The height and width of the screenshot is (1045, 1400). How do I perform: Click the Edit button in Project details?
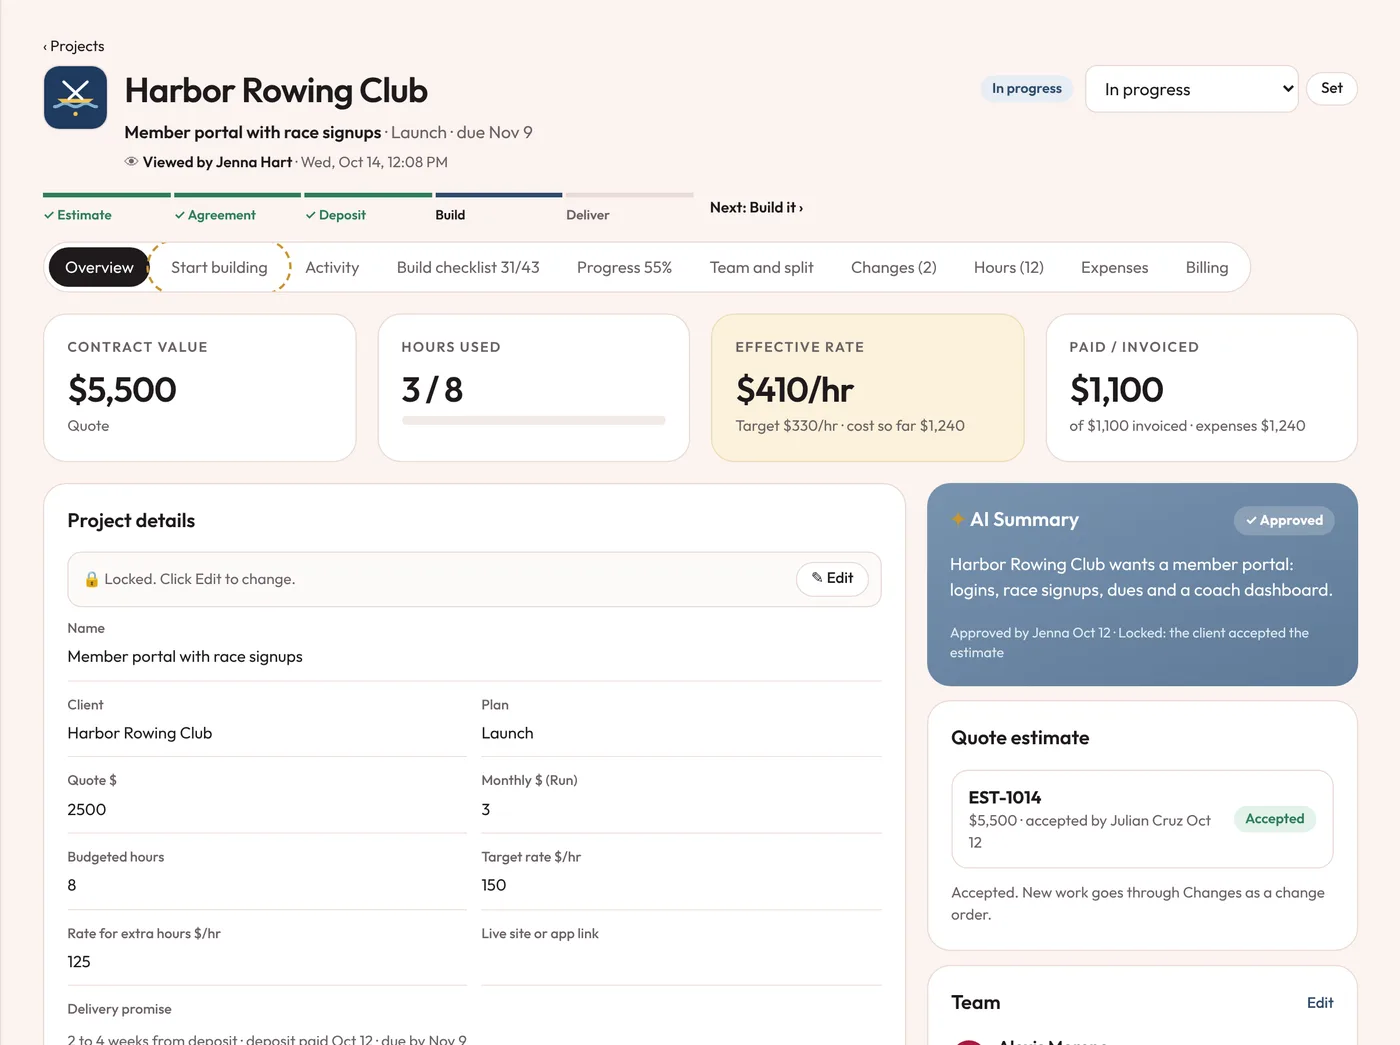pos(832,579)
